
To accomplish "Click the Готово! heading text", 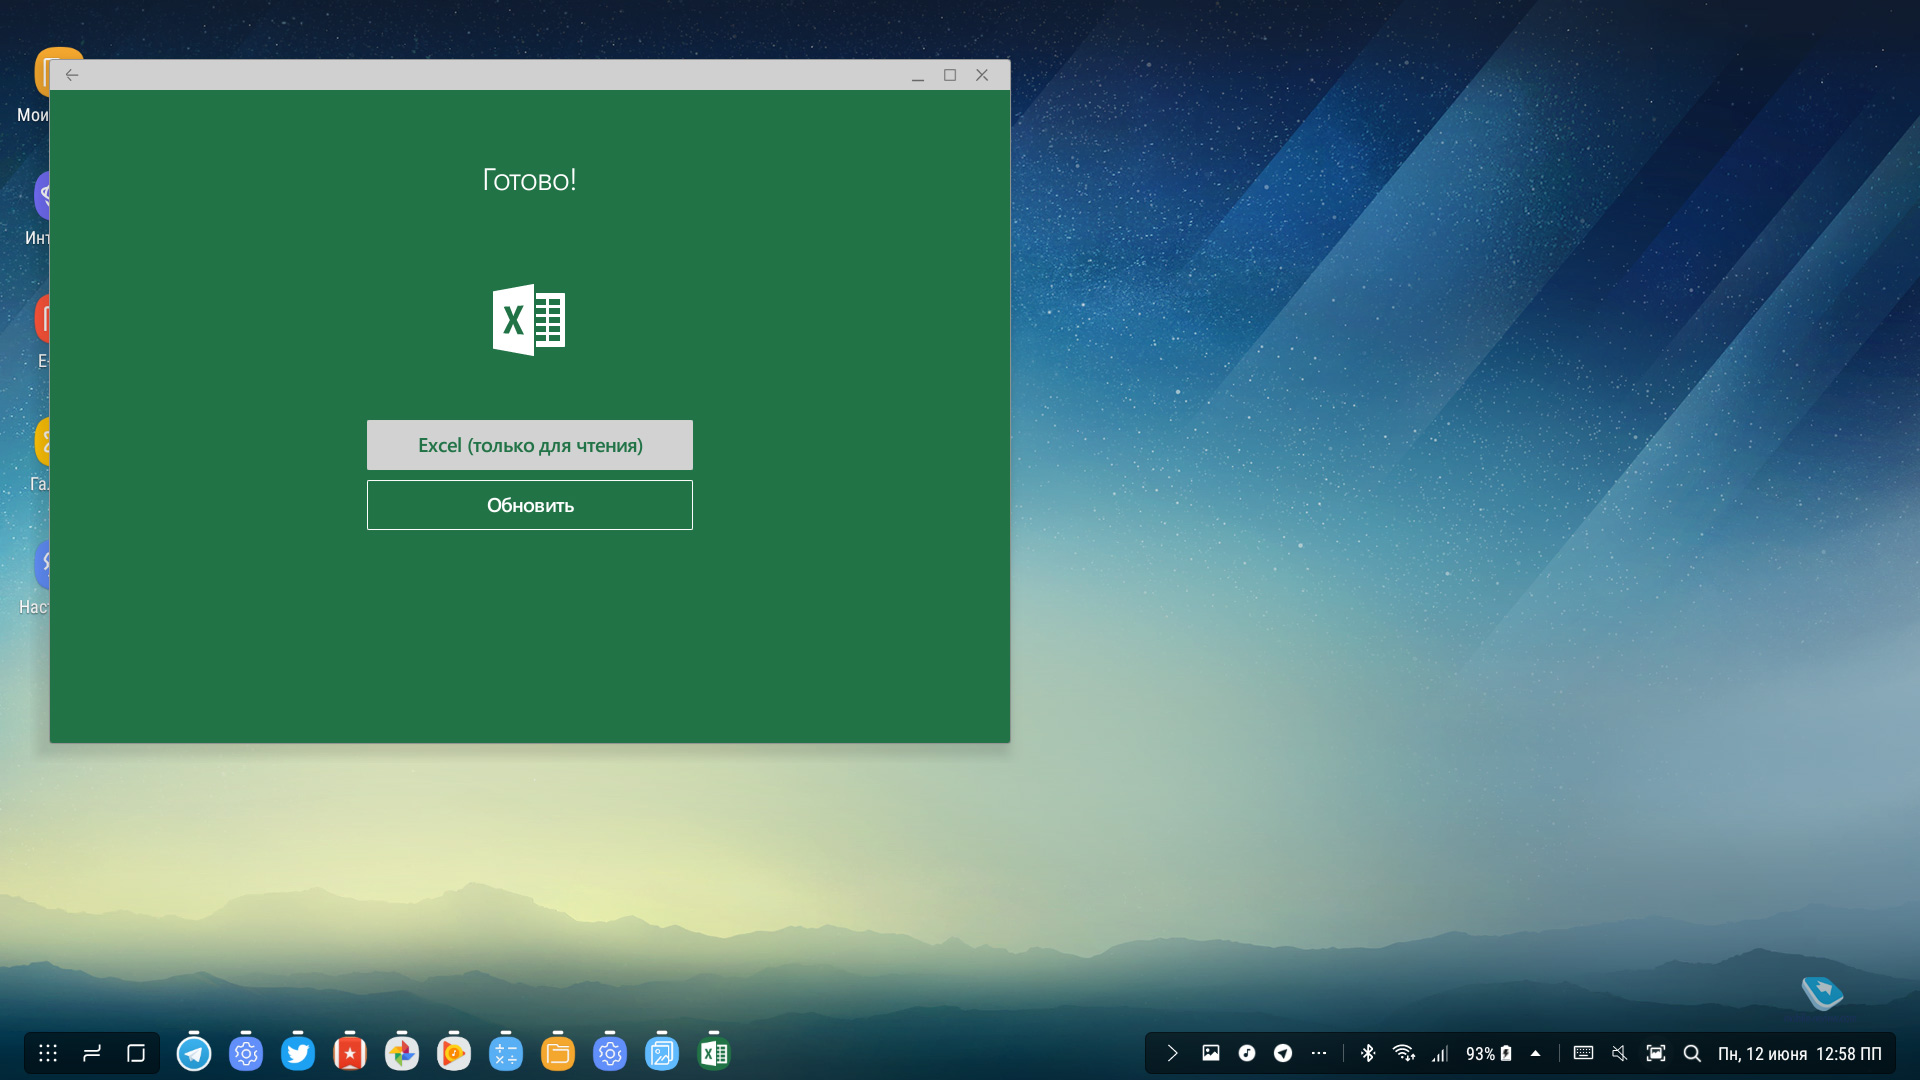I will (x=529, y=180).
